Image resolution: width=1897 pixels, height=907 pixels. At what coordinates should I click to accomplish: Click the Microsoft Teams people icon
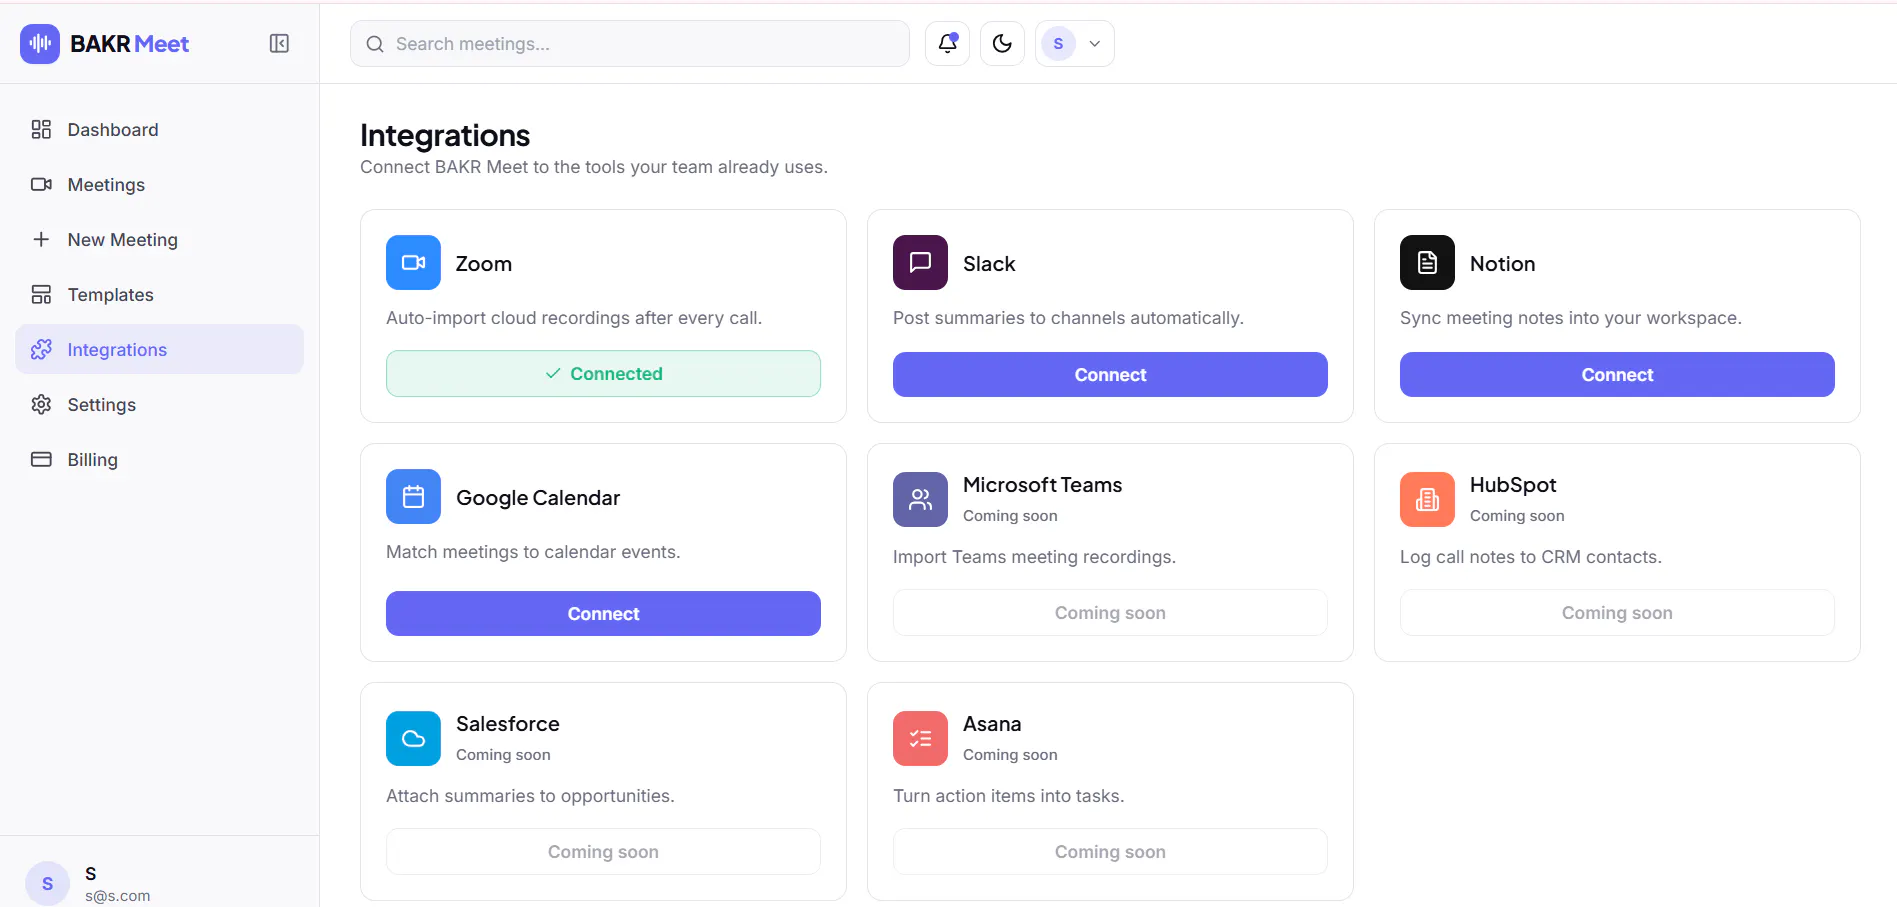click(920, 499)
